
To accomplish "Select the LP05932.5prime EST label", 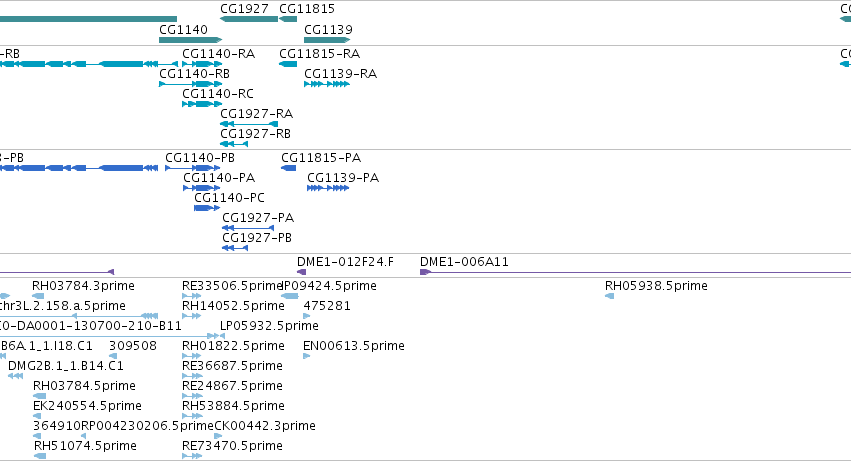I will (x=269, y=326).
